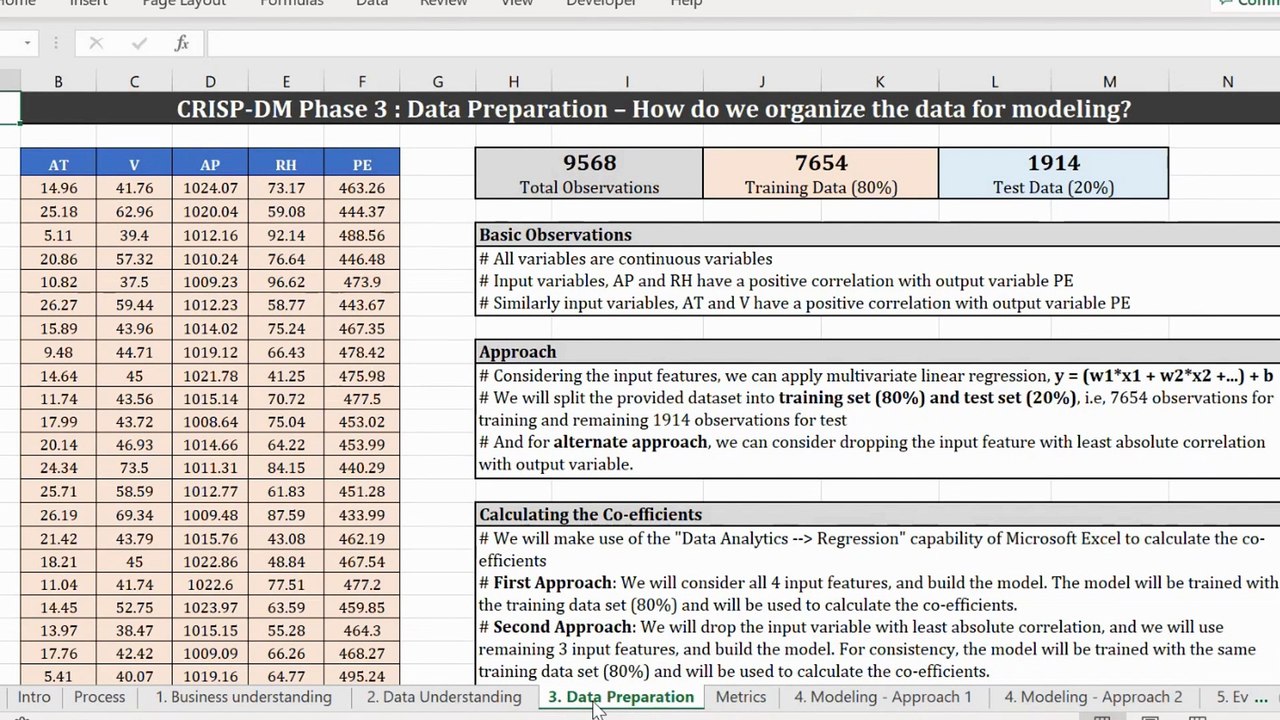Click the AP table header cell
The height and width of the screenshot is (720, 1280).
(x=210, y=165)
